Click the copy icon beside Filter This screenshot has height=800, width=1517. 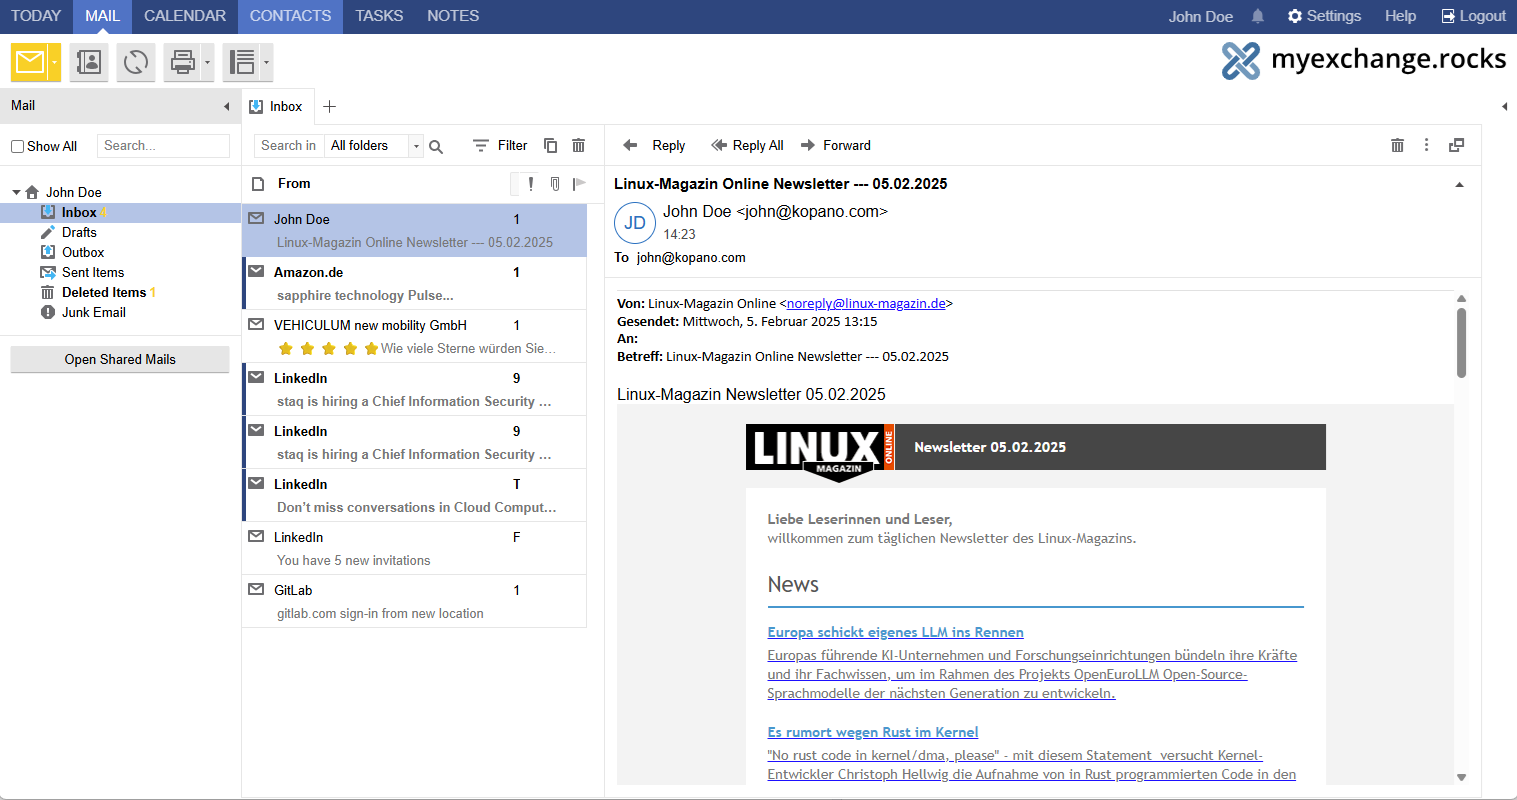(x=550, y=145)
